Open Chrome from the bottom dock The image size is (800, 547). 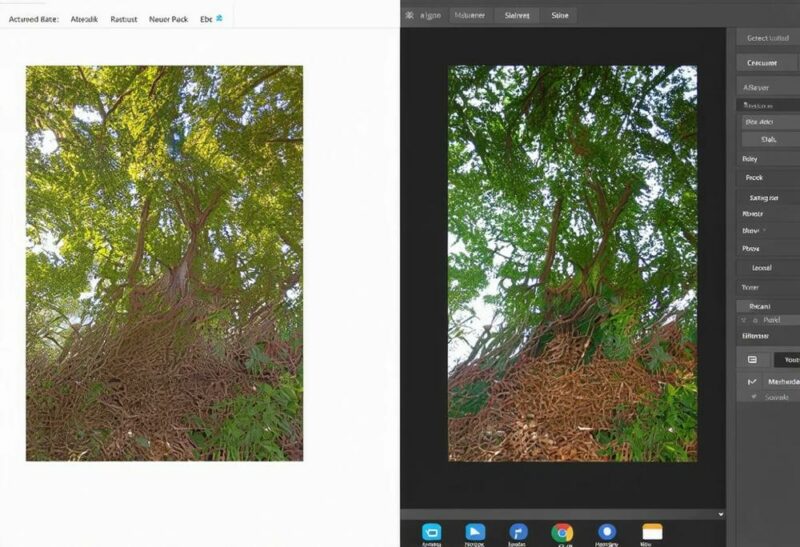pos(562,532)
